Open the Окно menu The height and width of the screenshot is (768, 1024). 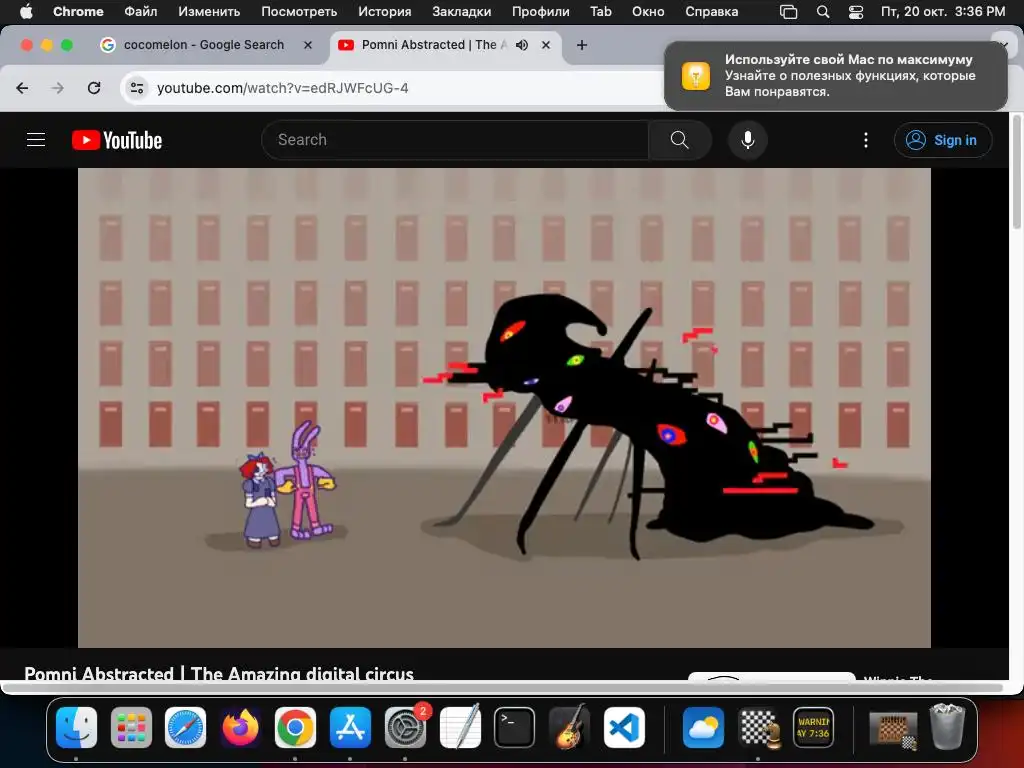pyautogui.click(x=648, y=11)
